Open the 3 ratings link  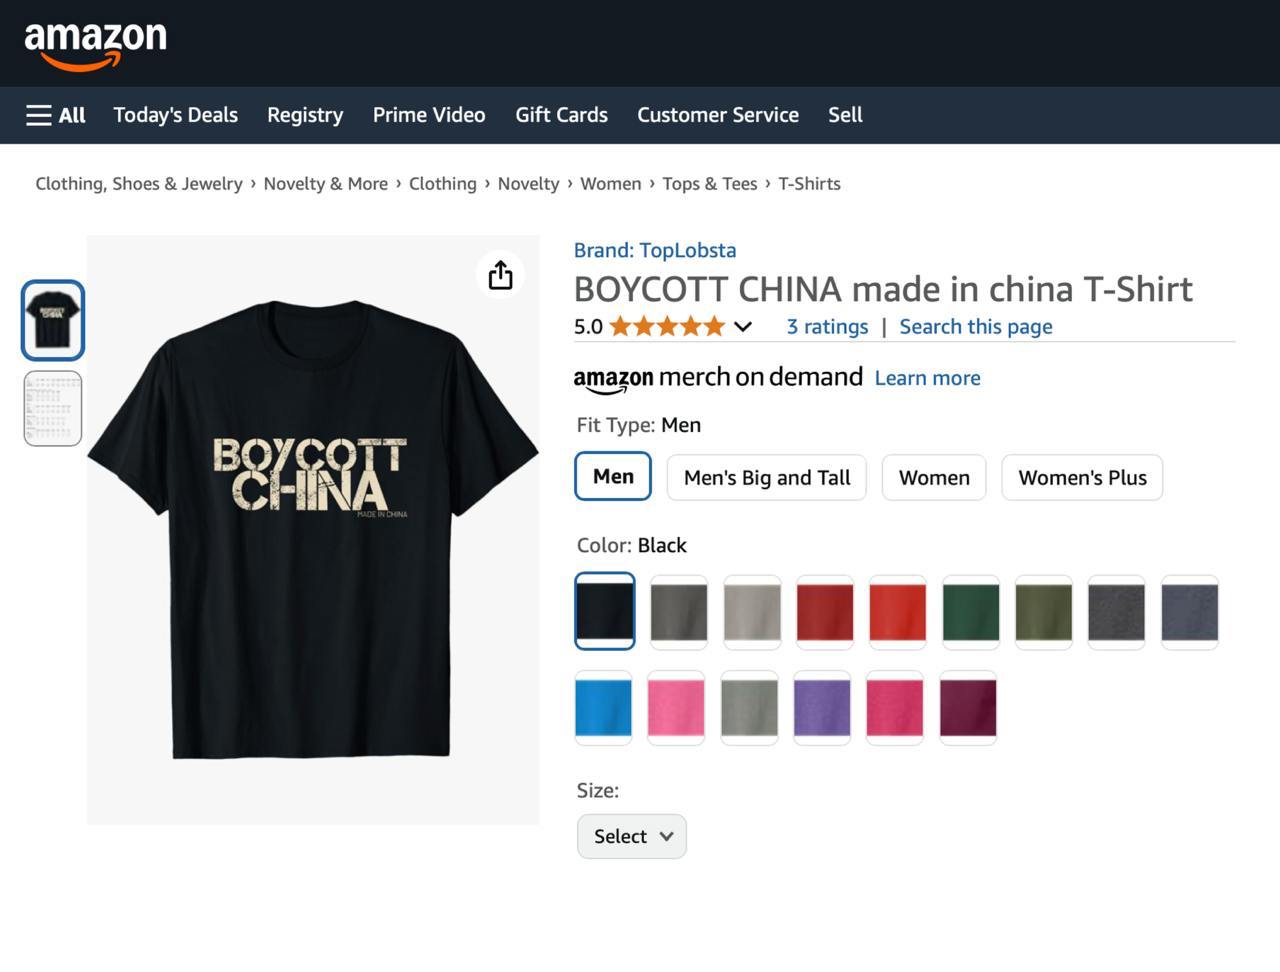point(827,327)
